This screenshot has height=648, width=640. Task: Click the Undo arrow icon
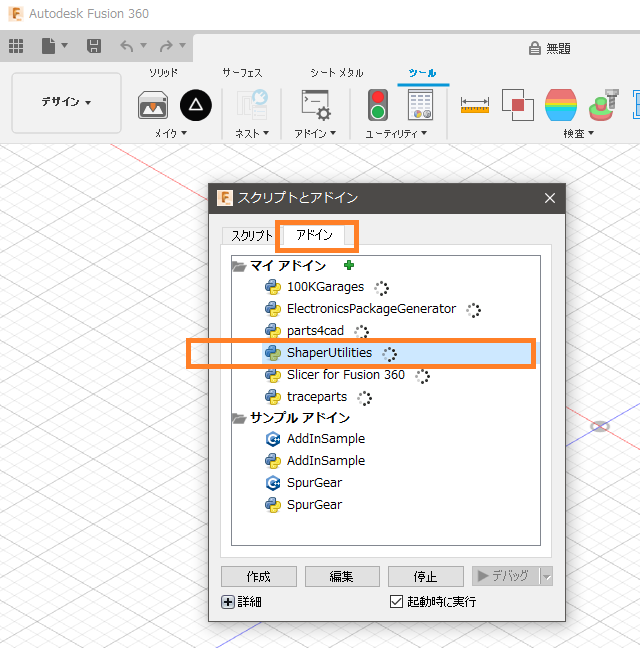click(126, 46)
